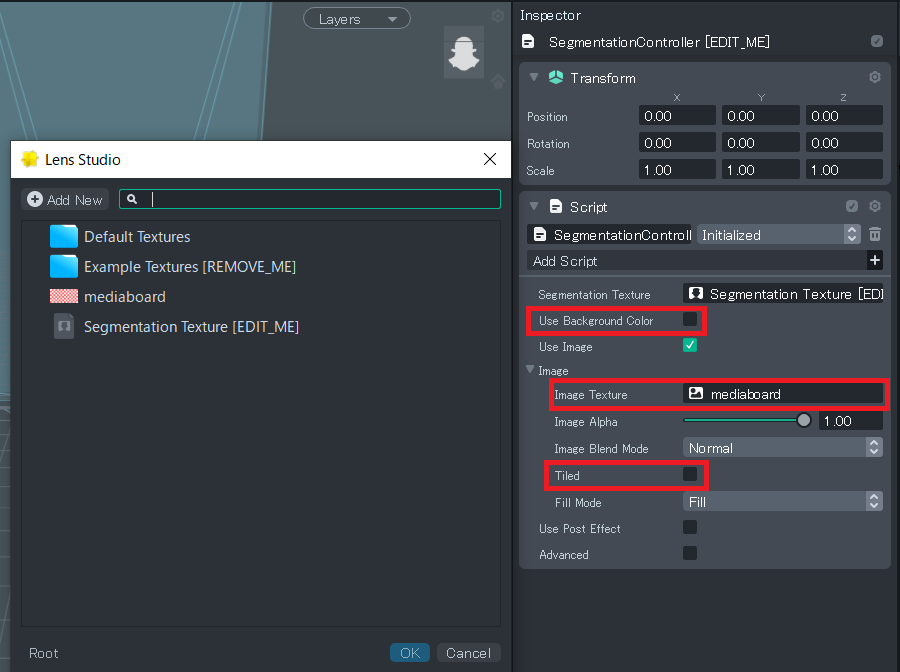Uncheck the Use Image checkbox

[x=690, y=346]
